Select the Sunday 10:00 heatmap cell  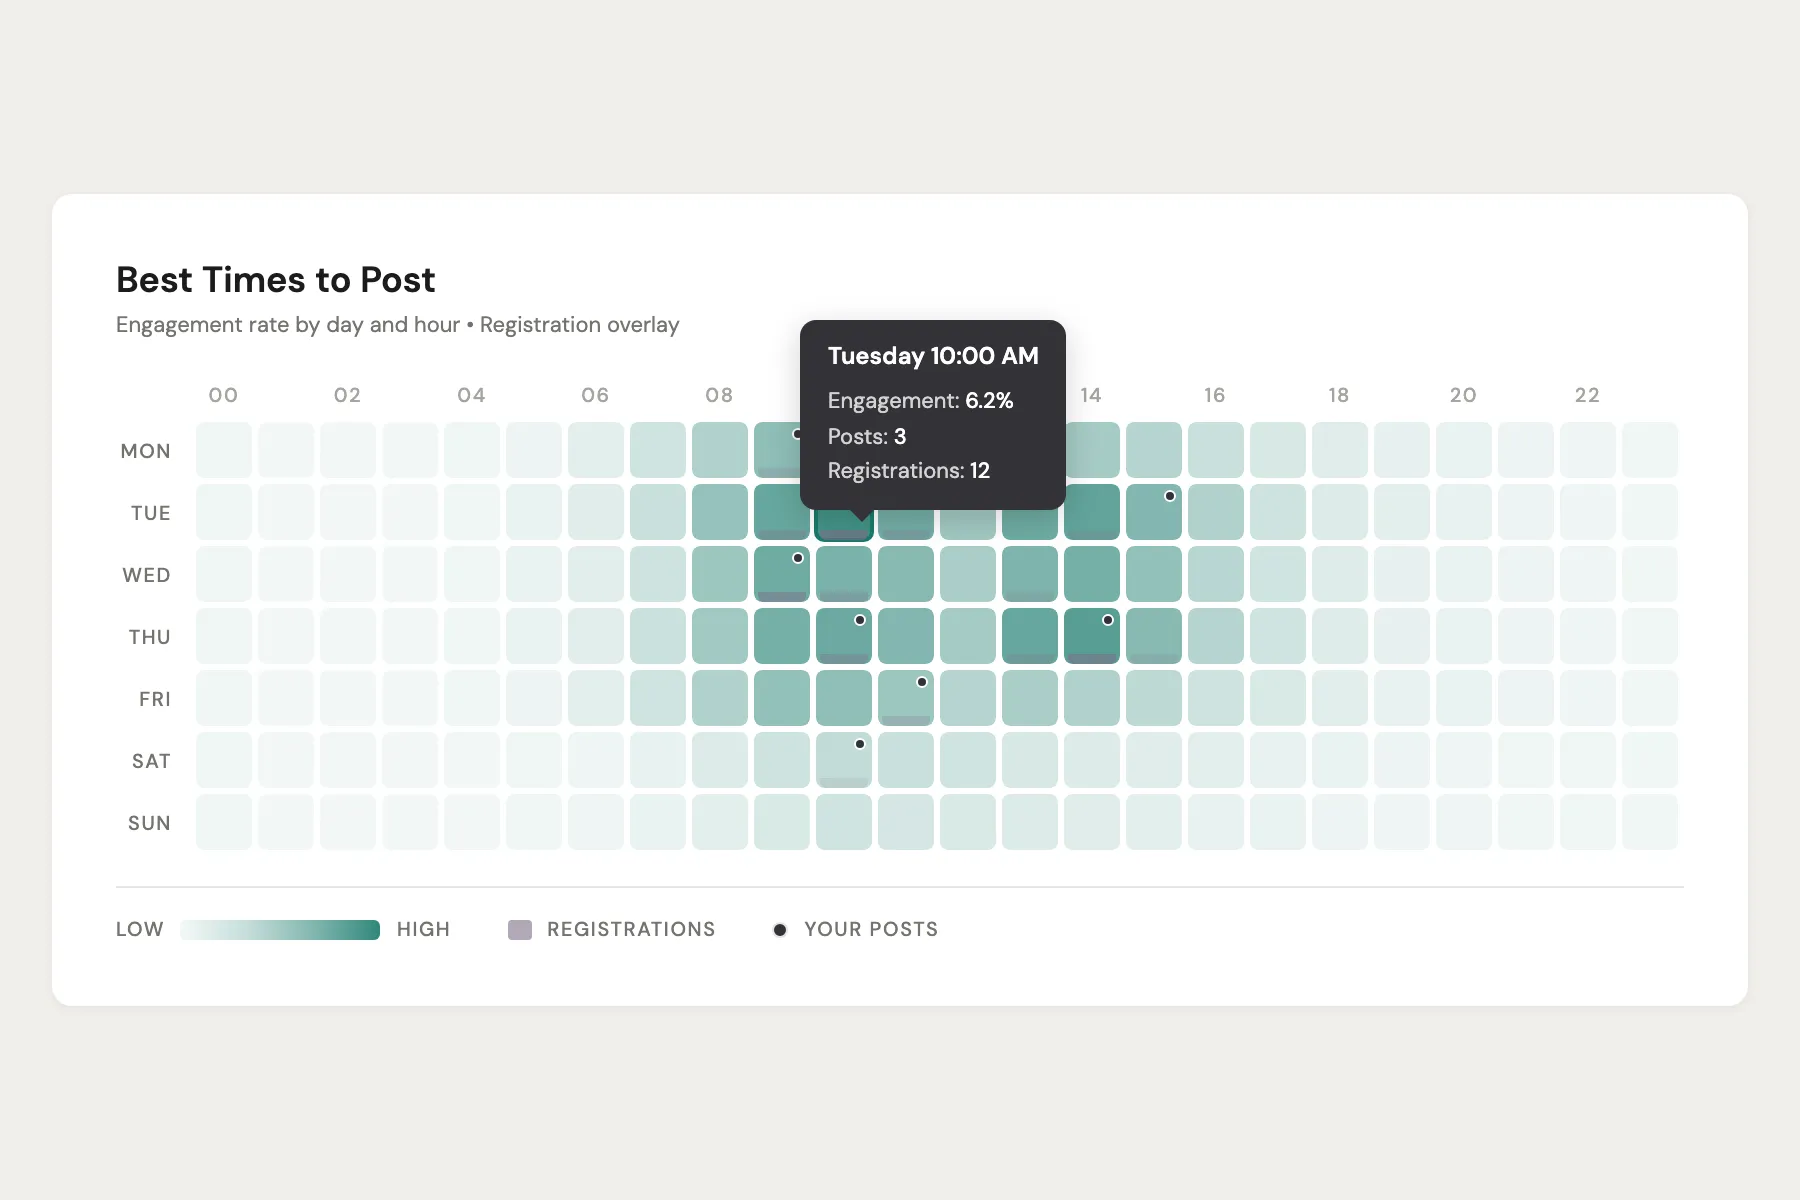pos(844,822)
